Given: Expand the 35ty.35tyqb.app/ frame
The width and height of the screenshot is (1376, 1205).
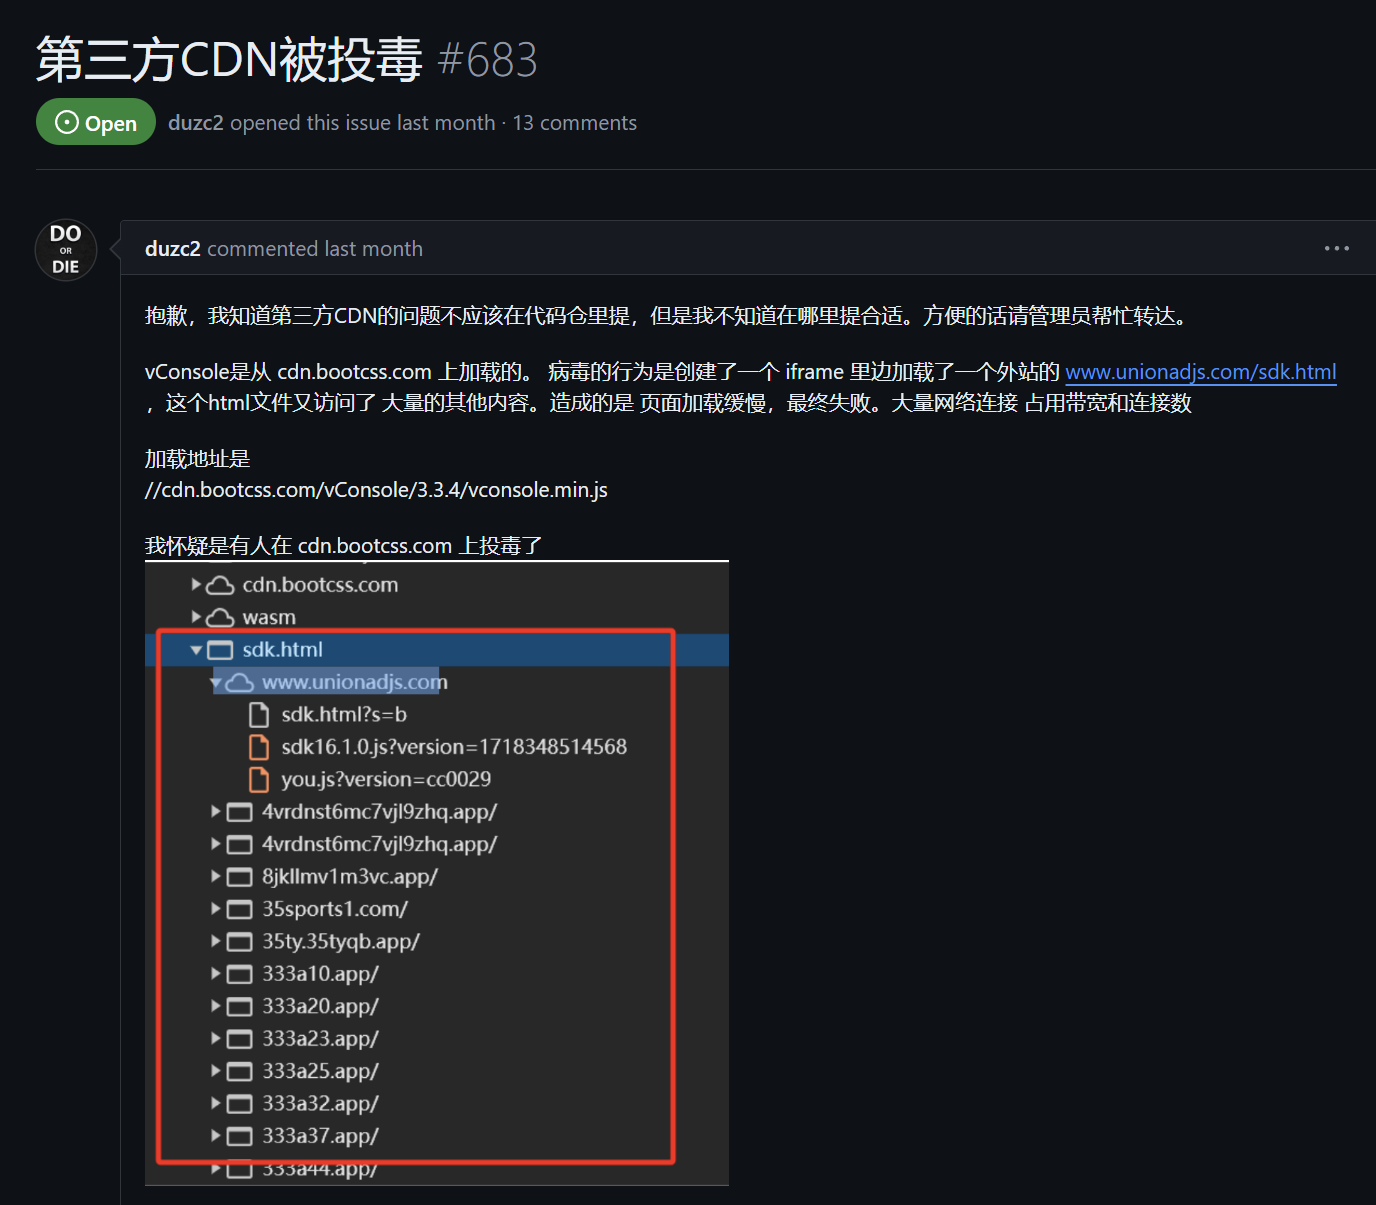Looking at the screenshot, I should (x=216, y=941).
